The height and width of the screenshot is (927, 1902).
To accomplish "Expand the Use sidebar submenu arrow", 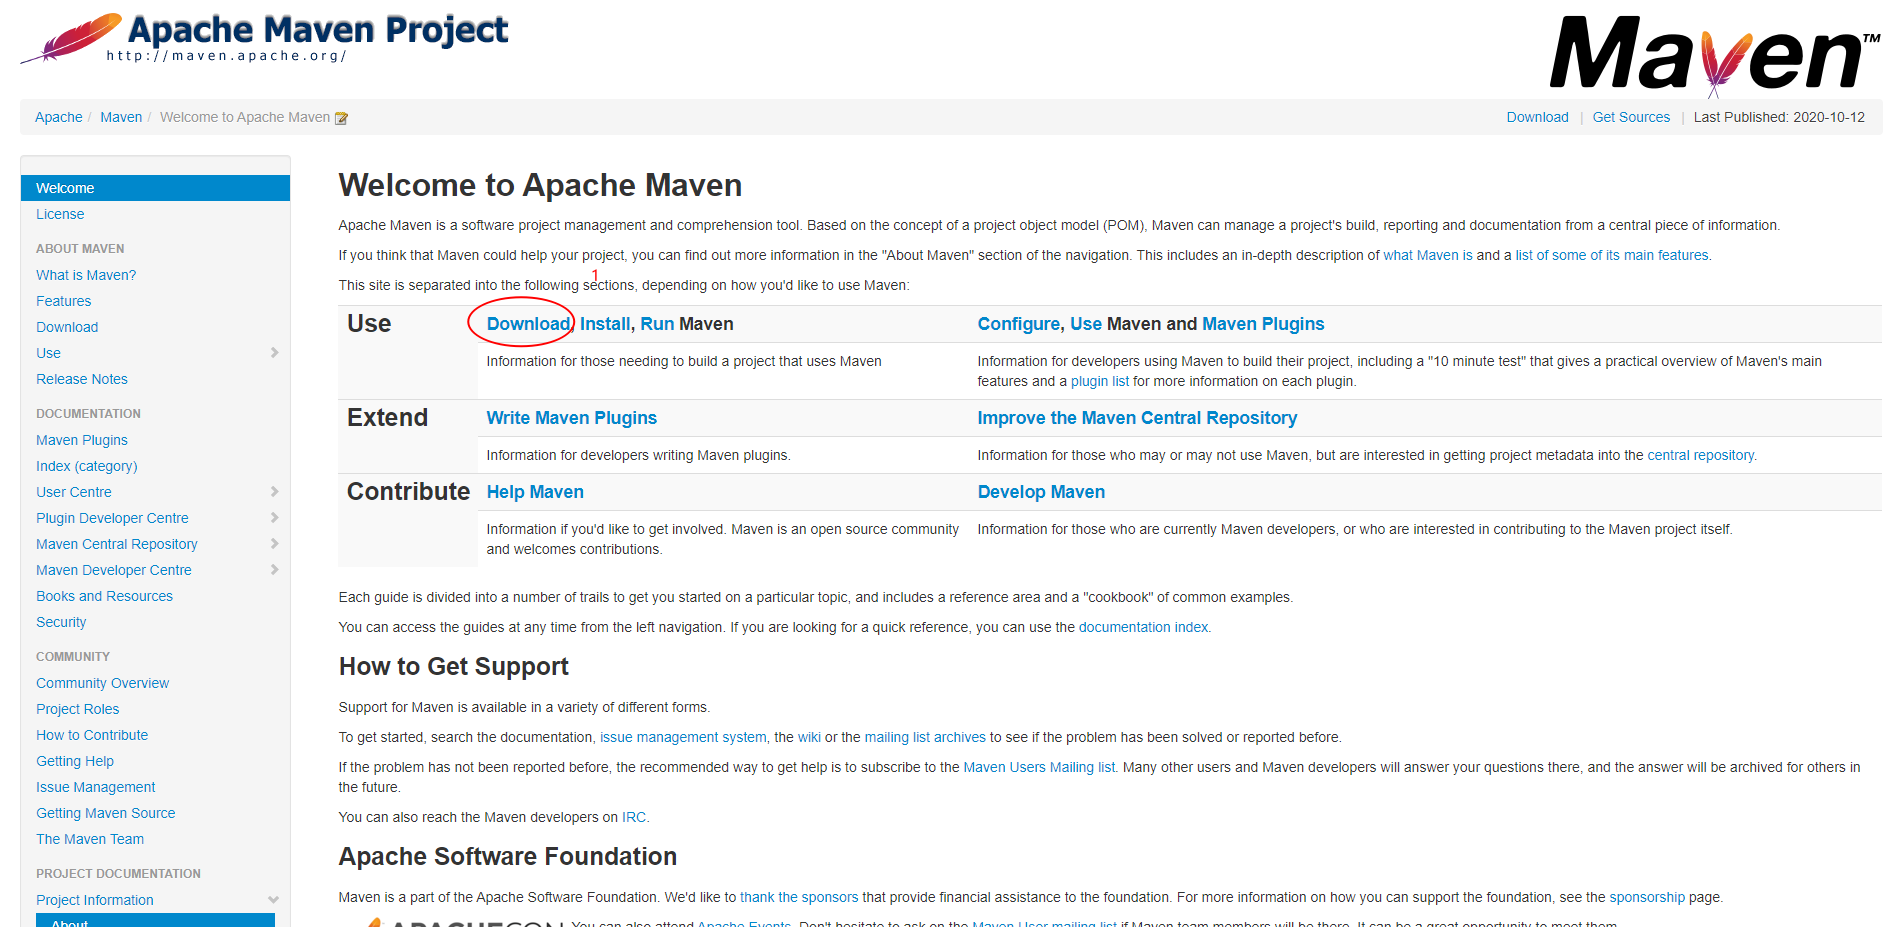I will coord(274,353).
